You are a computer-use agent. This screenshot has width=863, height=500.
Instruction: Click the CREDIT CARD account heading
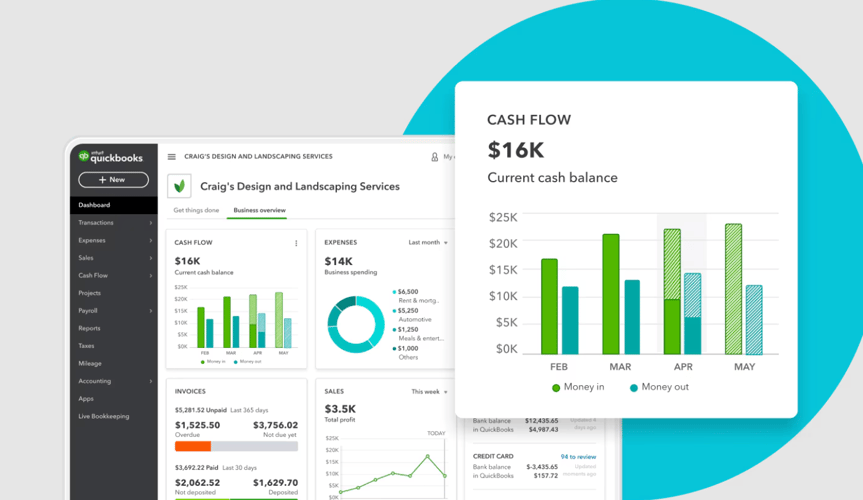(x=493, y=456)
